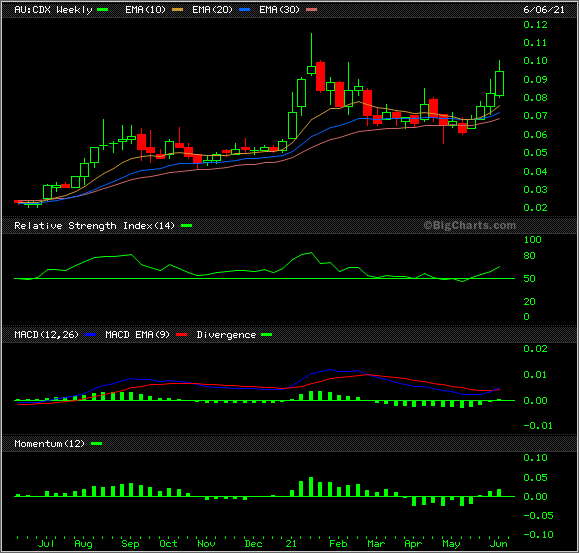Click the Momentum(12) green legend swatch
Image resolution: width=579 pixels, height=553 pixels.
[96, 443]
